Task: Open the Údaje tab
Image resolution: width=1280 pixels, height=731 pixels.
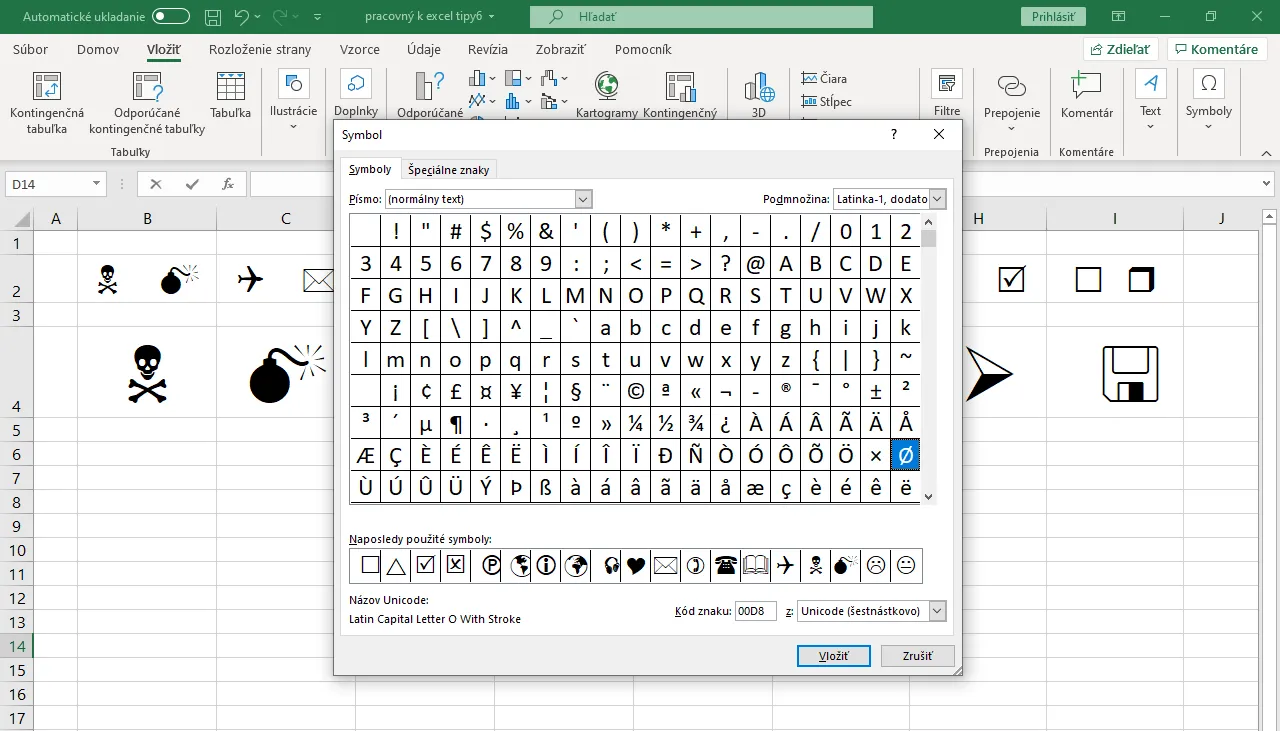Action: click(424, 49)
